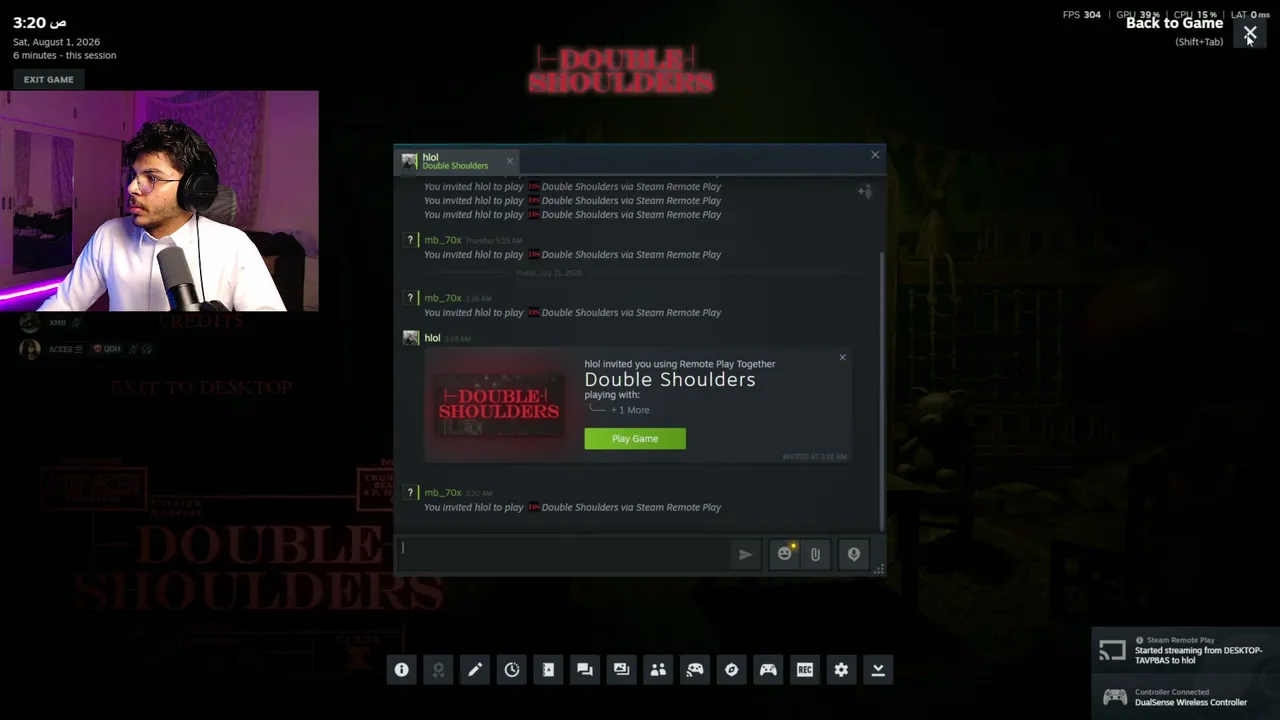
Task: Open the overlay Settings gear
Action: (841, 670)
